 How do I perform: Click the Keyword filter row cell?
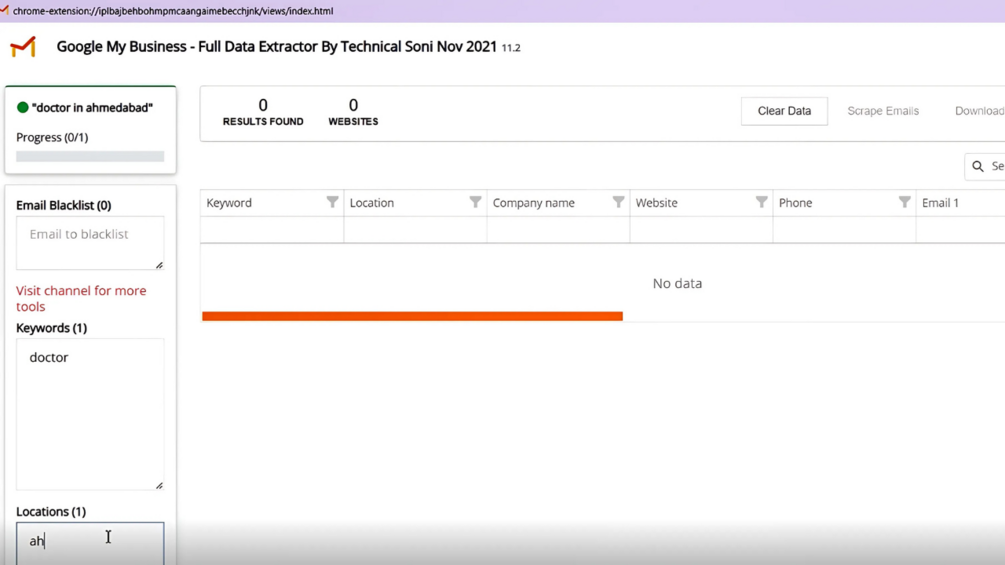coord(272,229)
